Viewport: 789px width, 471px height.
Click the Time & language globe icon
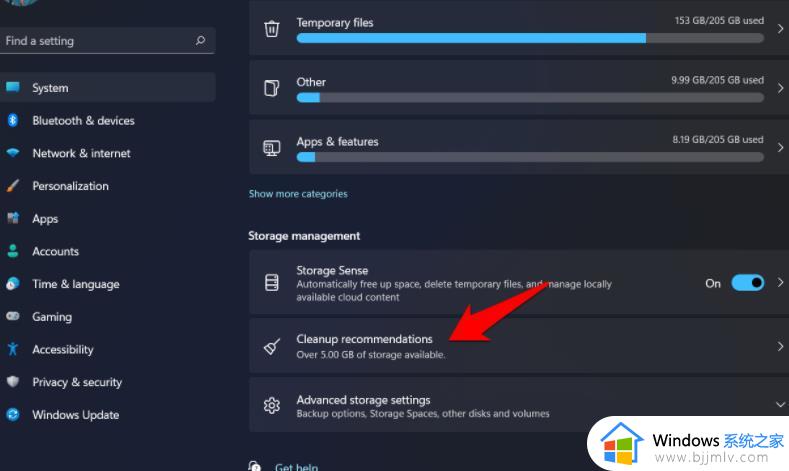[x=13, y=284]
